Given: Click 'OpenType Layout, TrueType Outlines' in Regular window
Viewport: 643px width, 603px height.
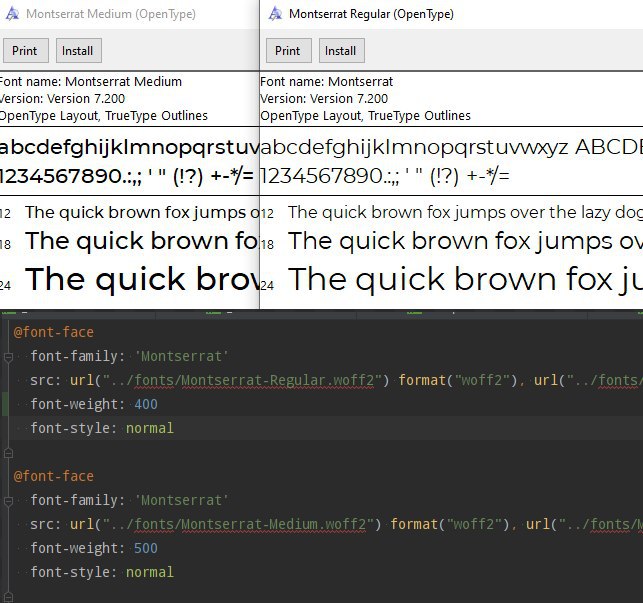Looking at the screenshot, I should (x=365, y=116).
